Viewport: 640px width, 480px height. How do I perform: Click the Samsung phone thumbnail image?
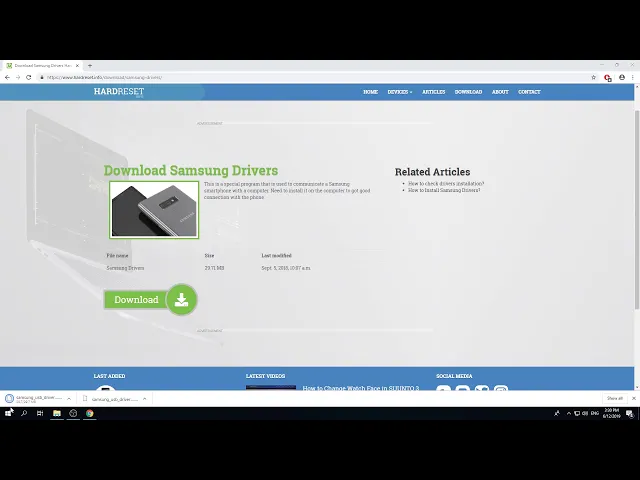(x=154, y=210)
